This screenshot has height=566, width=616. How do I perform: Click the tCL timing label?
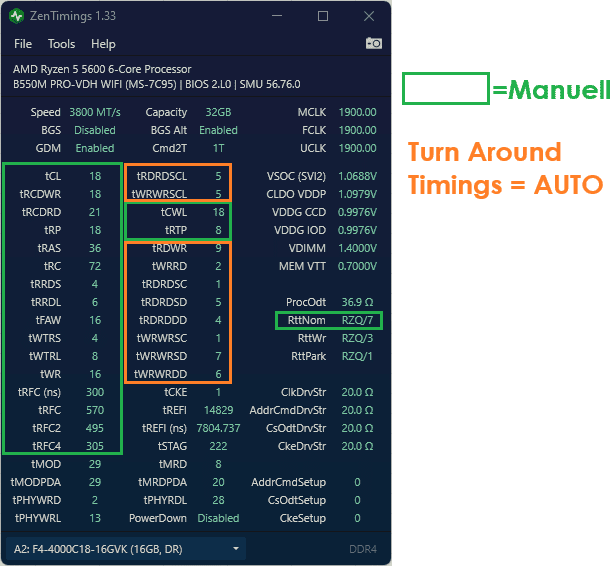pyautogui.click(x=53, y=176)
